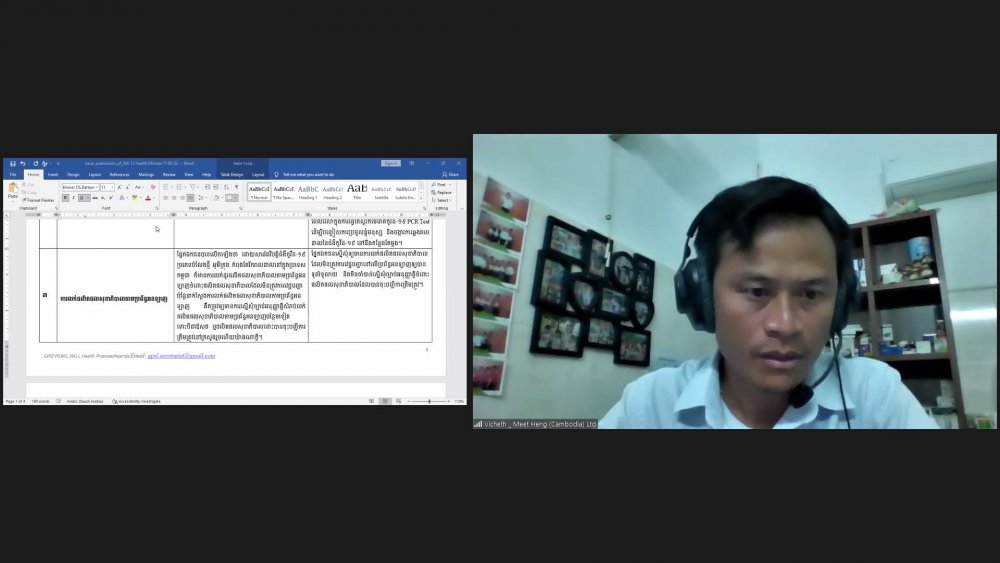Click the Sign in button

390,163
